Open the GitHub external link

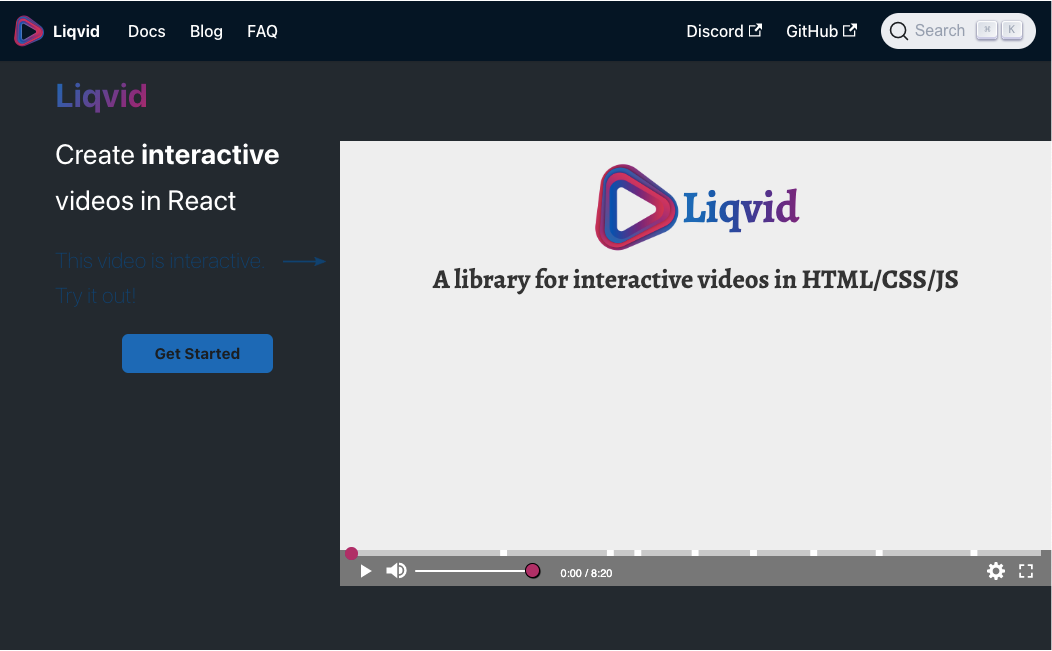click(x=821, y=32)
